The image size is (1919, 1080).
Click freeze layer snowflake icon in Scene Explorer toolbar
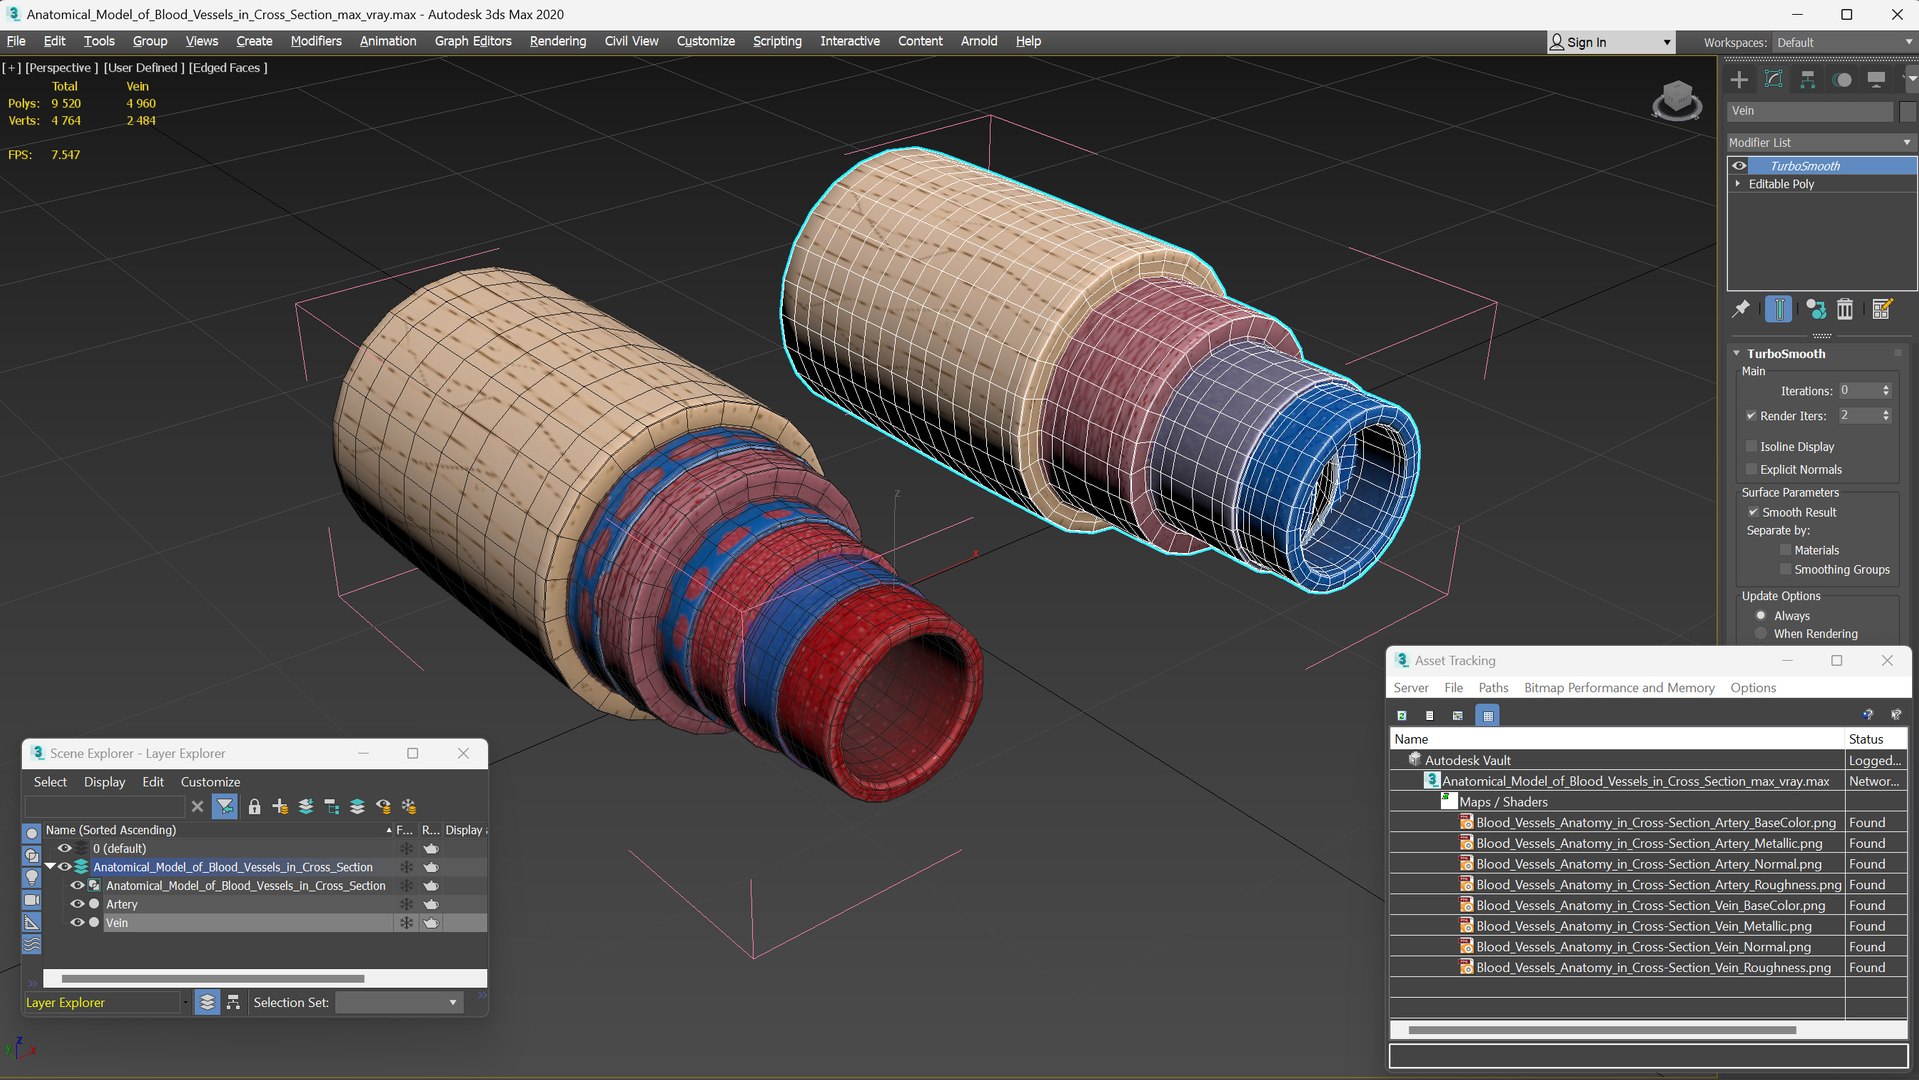[x=409, y=806]
